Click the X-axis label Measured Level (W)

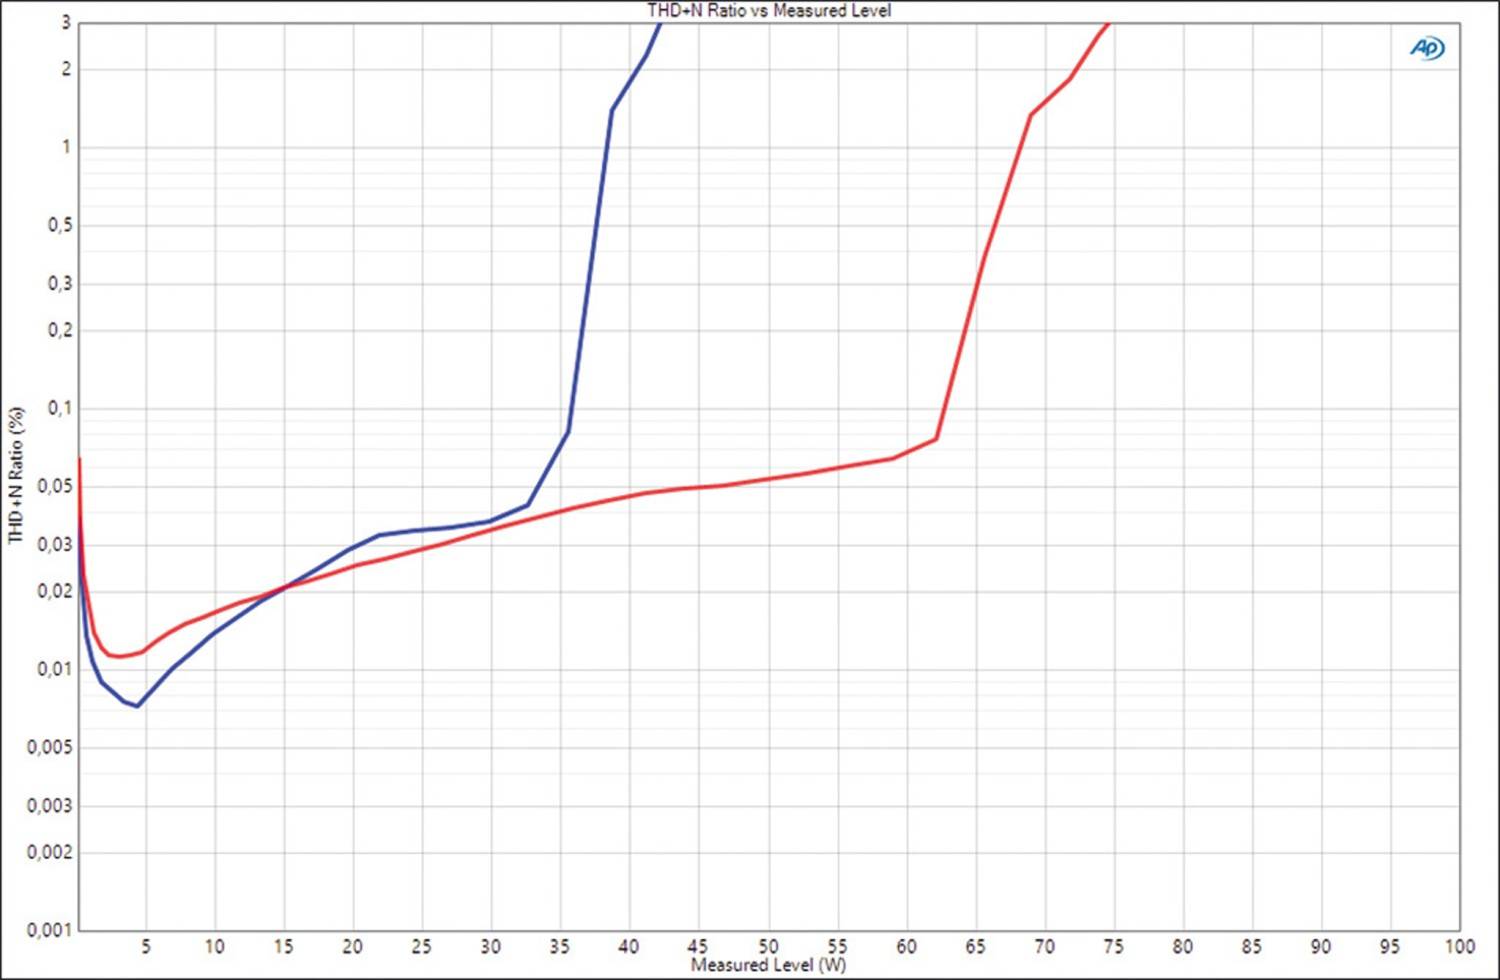point(768,965)
